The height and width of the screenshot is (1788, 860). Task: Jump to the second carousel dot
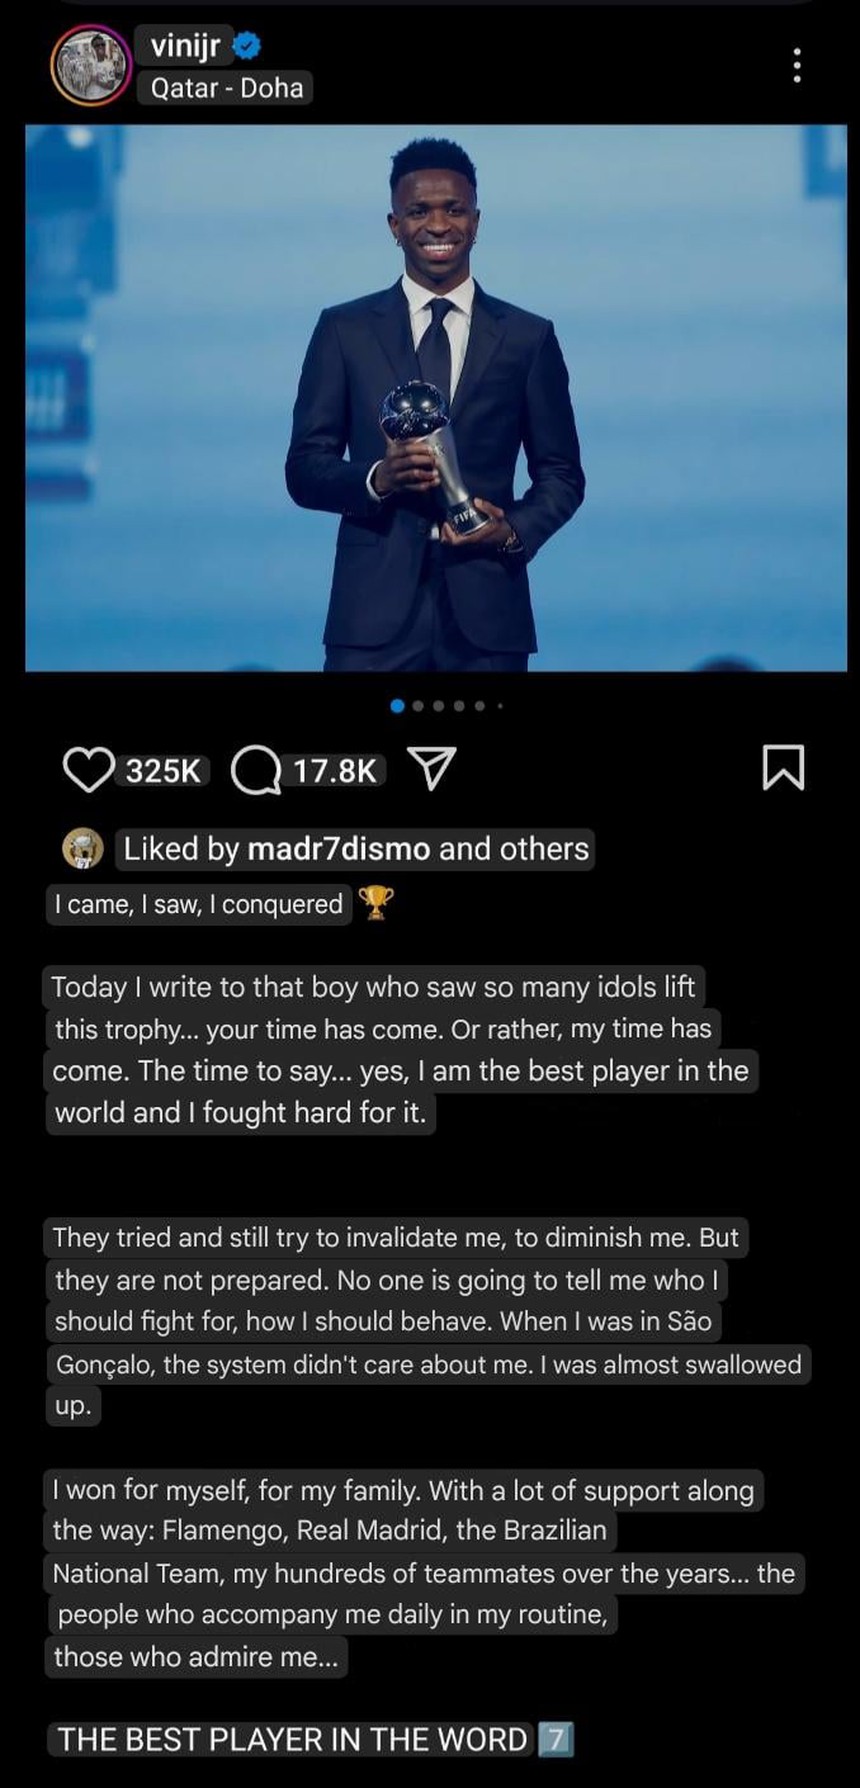coord(418,706)
